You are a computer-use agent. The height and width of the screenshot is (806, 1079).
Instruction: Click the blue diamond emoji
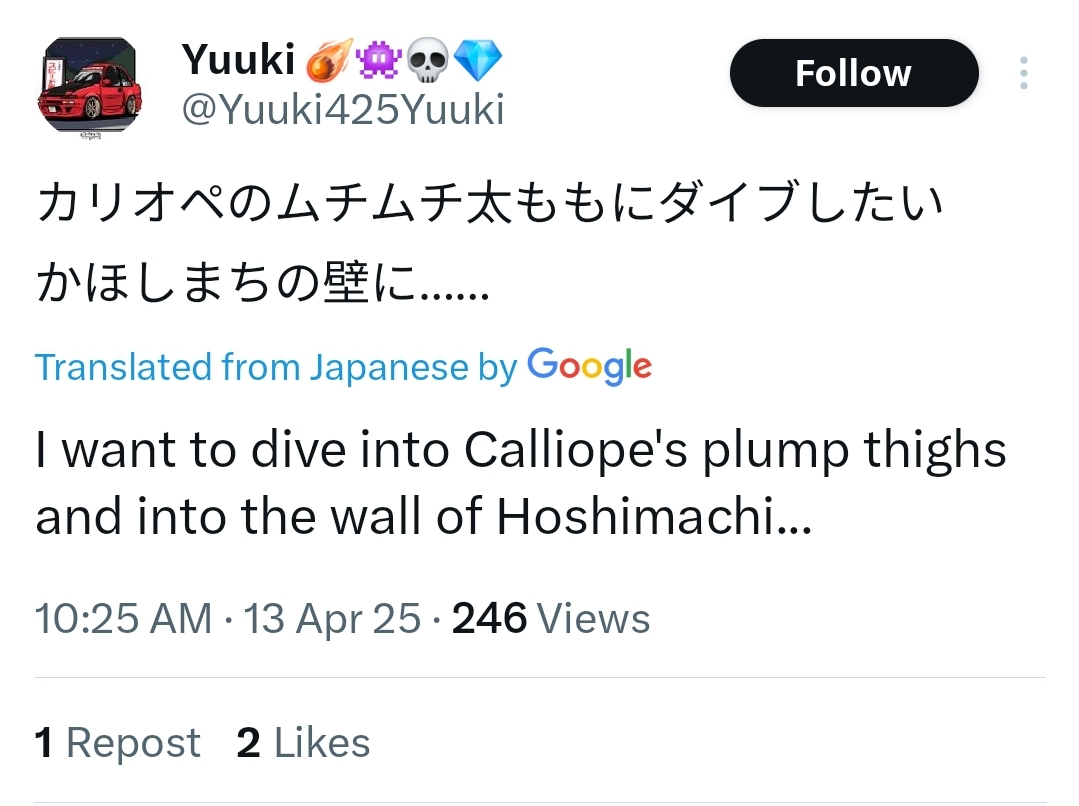pyautogui.click(x=478, y=62)
